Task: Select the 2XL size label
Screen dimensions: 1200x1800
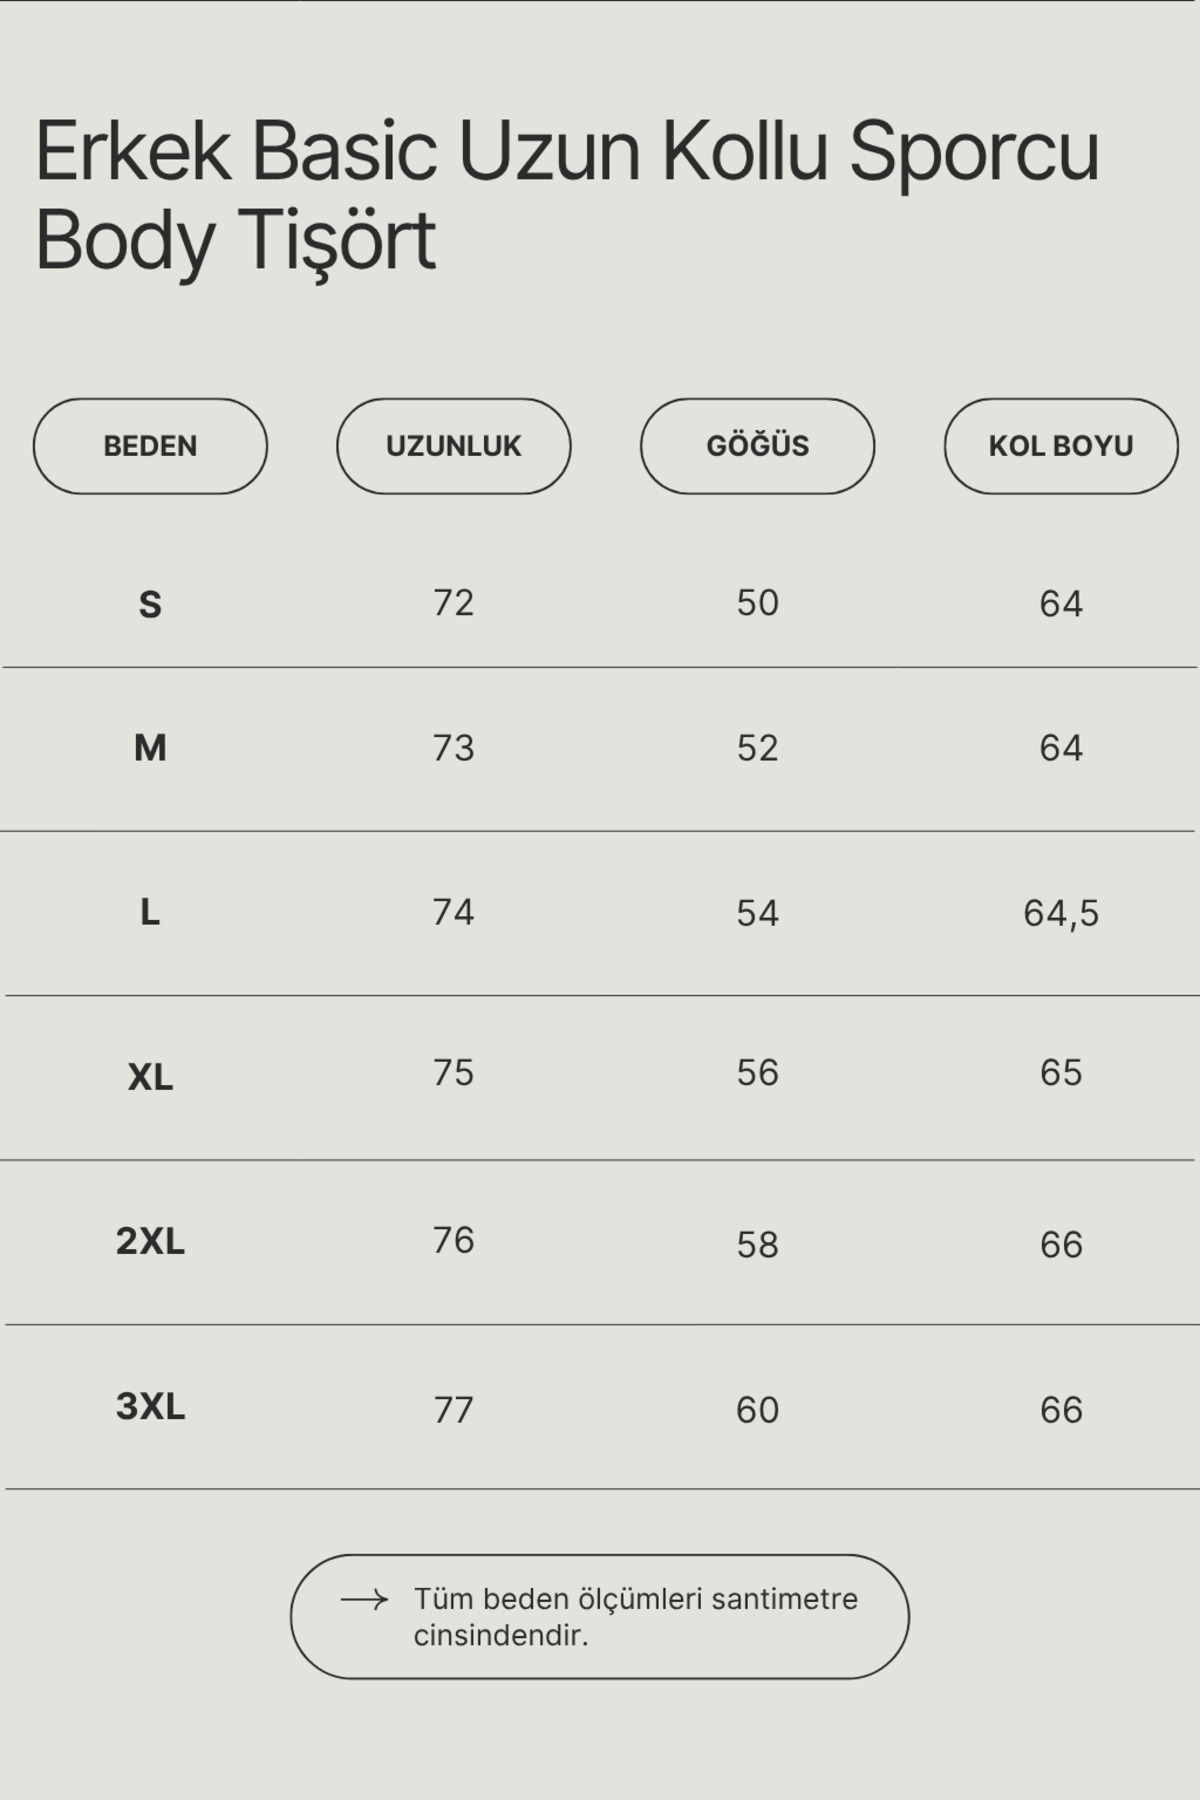Action: [x=150, y=1241]
